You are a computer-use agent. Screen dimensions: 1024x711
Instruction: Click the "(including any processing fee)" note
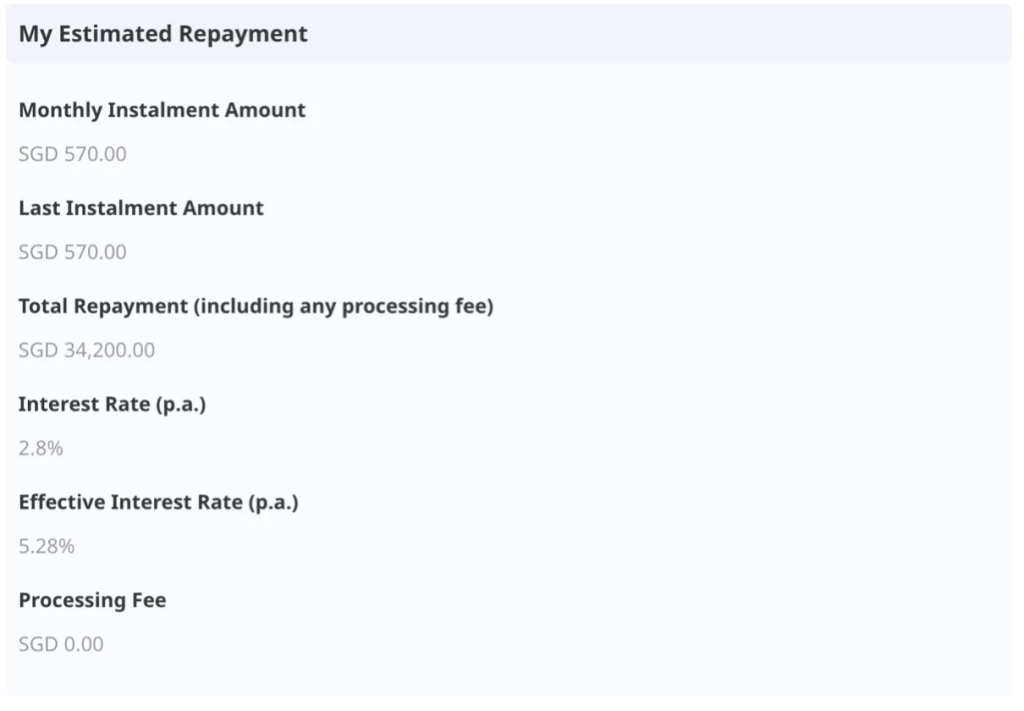(x=344, y=306)
